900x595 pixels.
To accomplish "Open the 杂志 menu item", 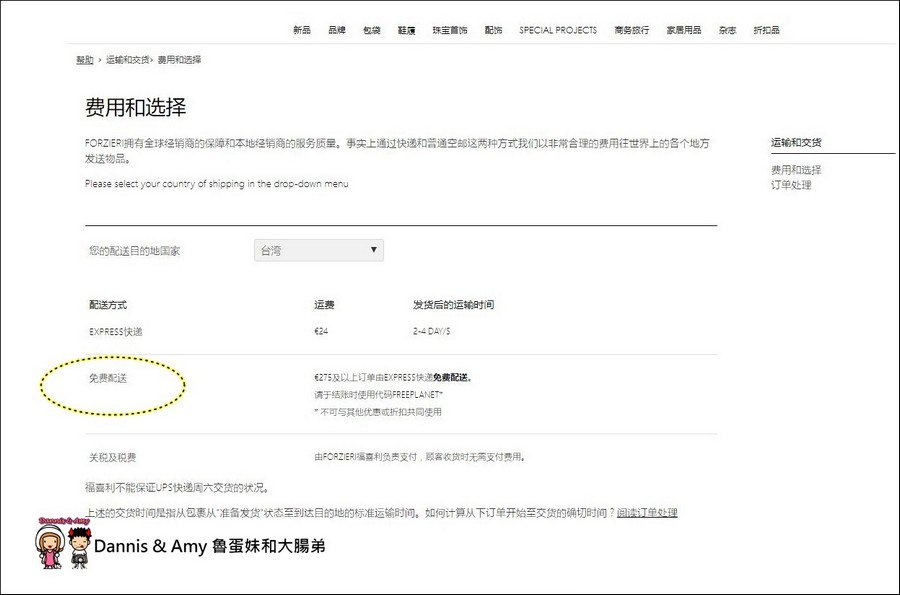I will [727, 30].
